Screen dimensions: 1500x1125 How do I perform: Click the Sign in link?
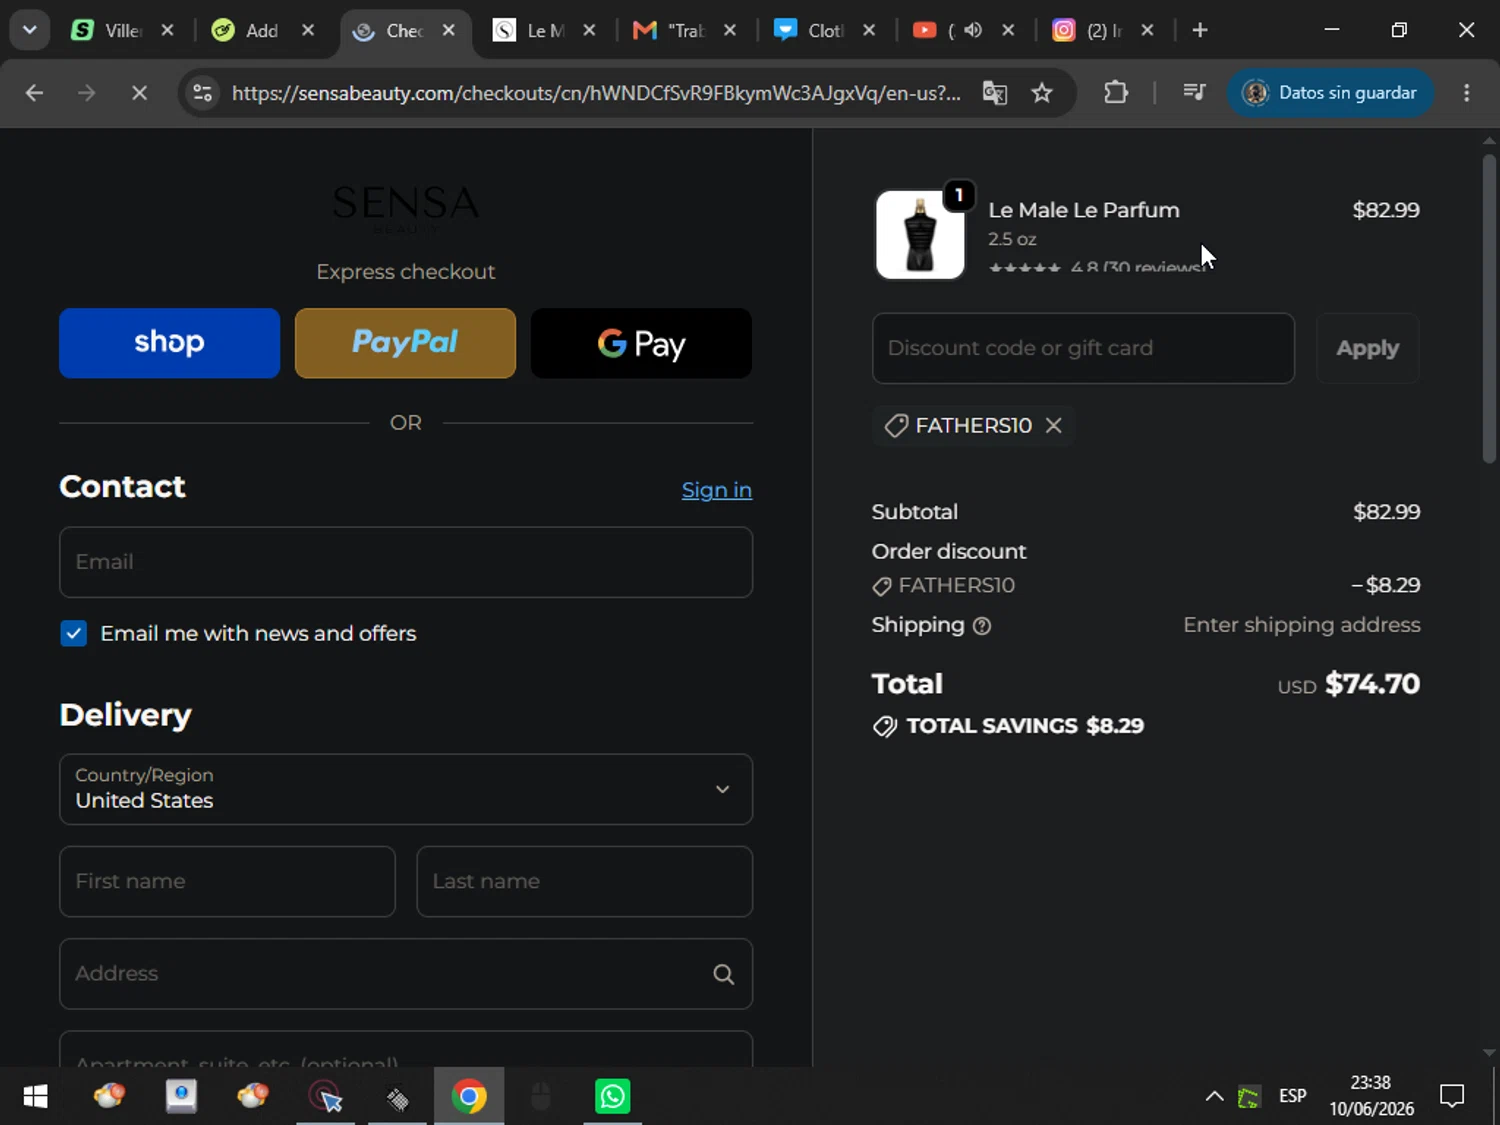click(717, 490)
